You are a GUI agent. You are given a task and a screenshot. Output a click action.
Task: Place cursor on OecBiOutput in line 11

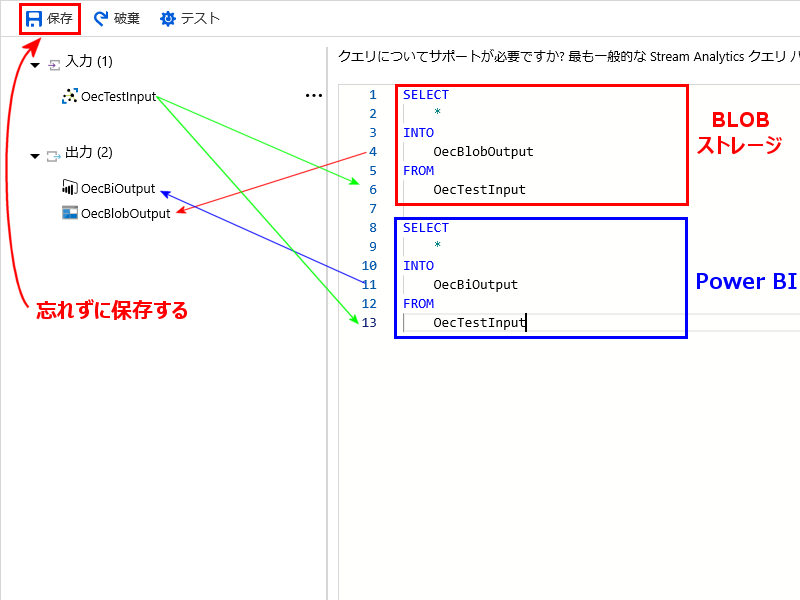tap(476, 285)
